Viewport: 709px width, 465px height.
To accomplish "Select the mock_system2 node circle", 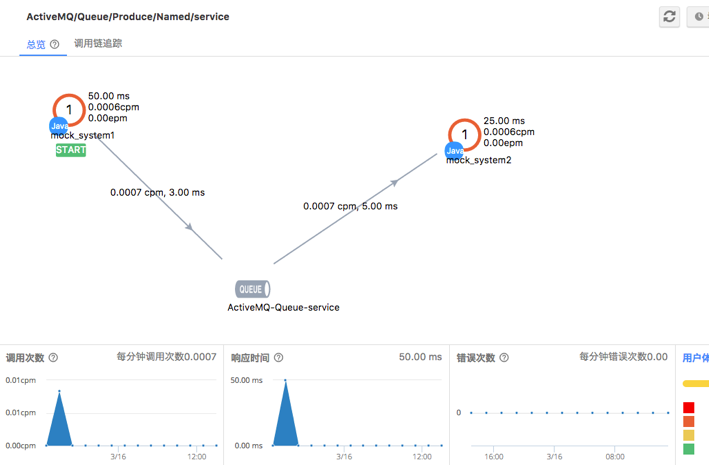I will (464, 134).
